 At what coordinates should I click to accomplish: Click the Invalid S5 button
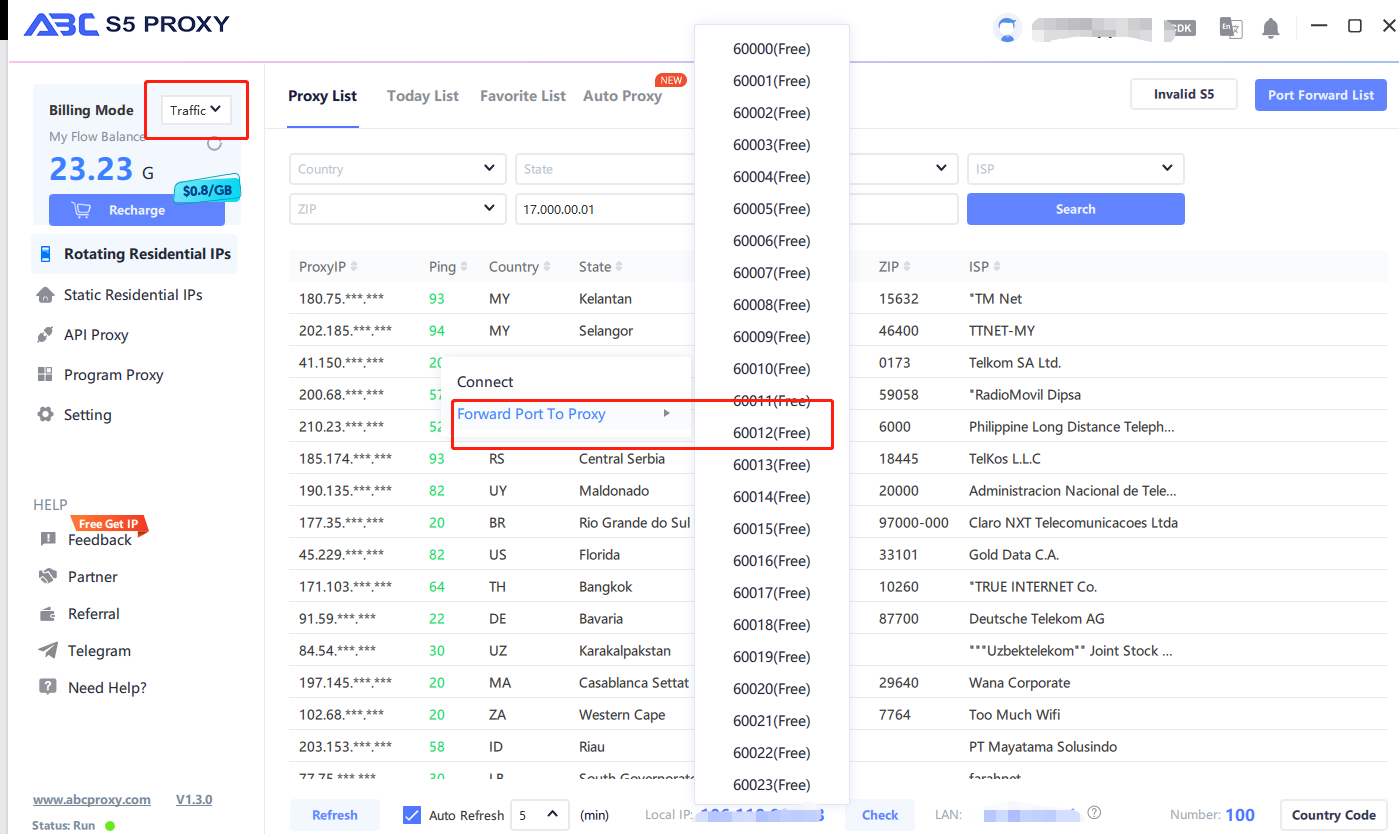[x=1184, y=94]
